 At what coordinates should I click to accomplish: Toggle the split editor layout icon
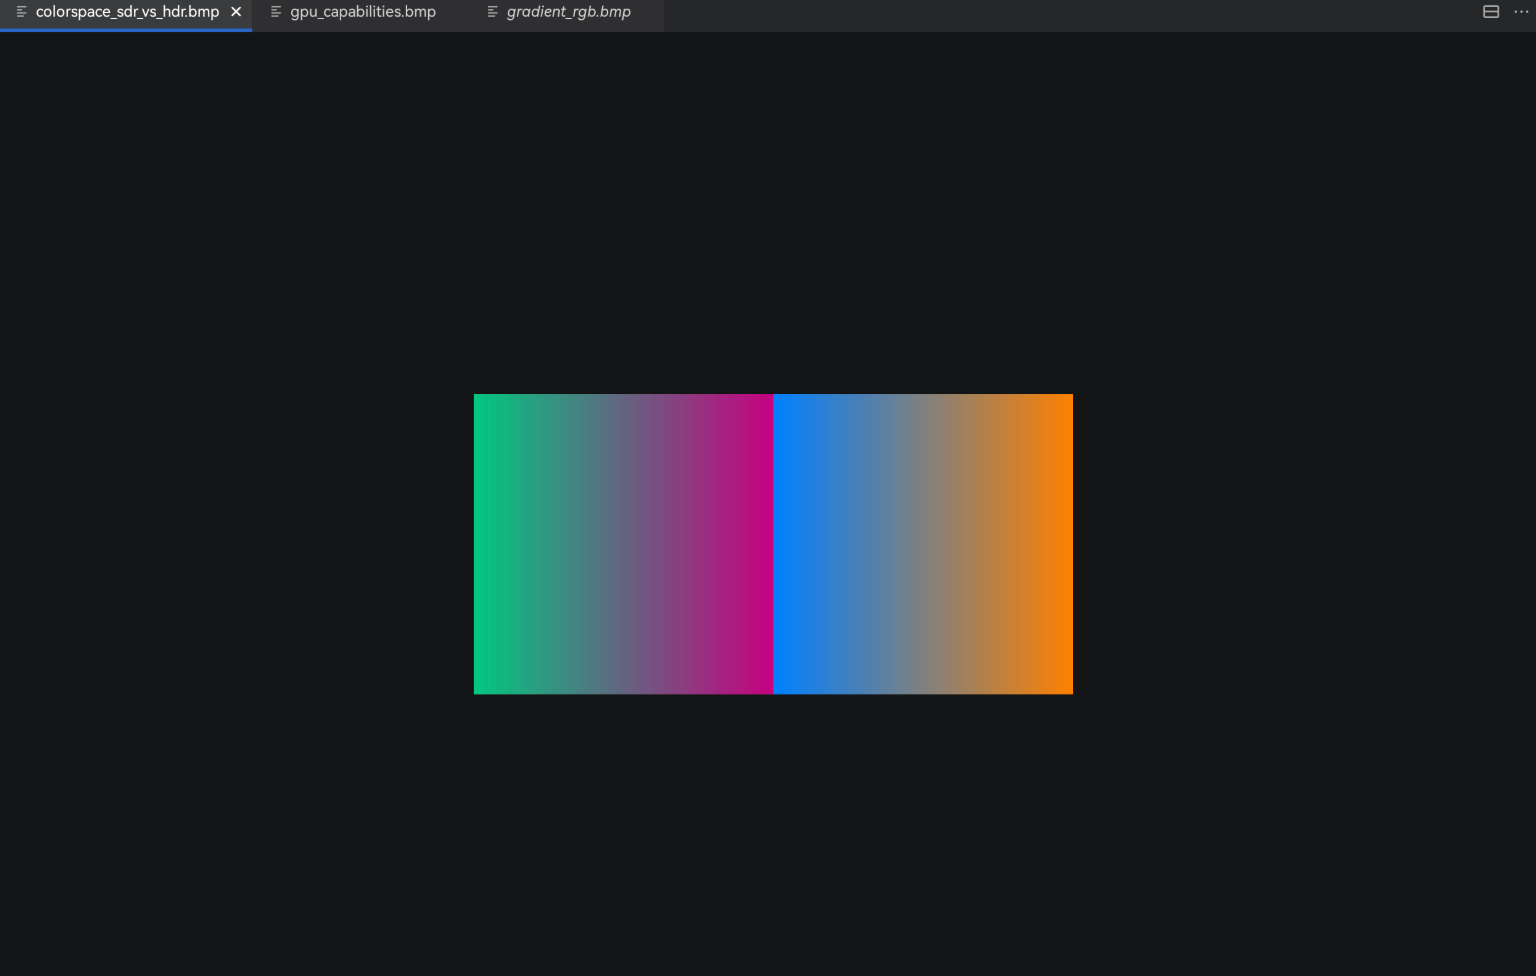1491,12
